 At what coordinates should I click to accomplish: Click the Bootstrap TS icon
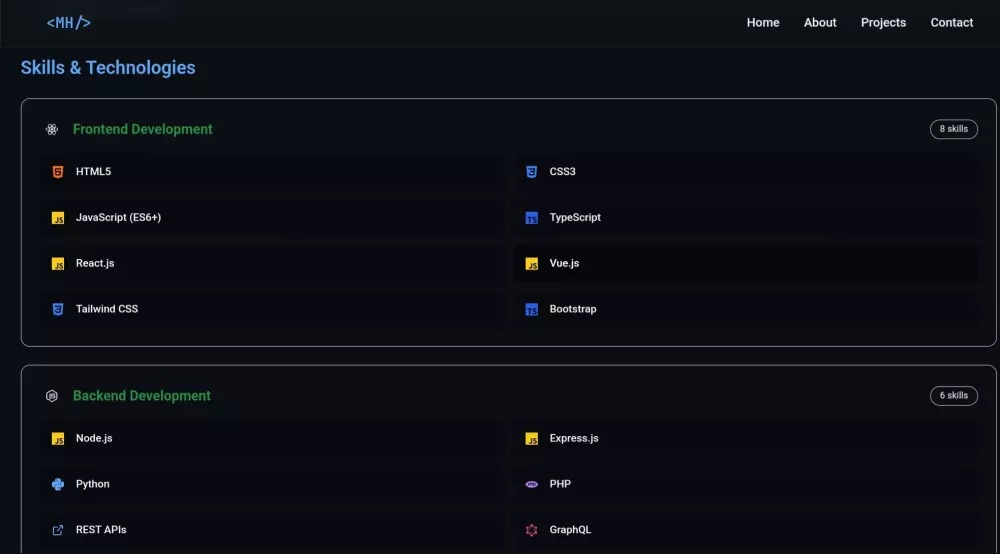tap(531, 309)
